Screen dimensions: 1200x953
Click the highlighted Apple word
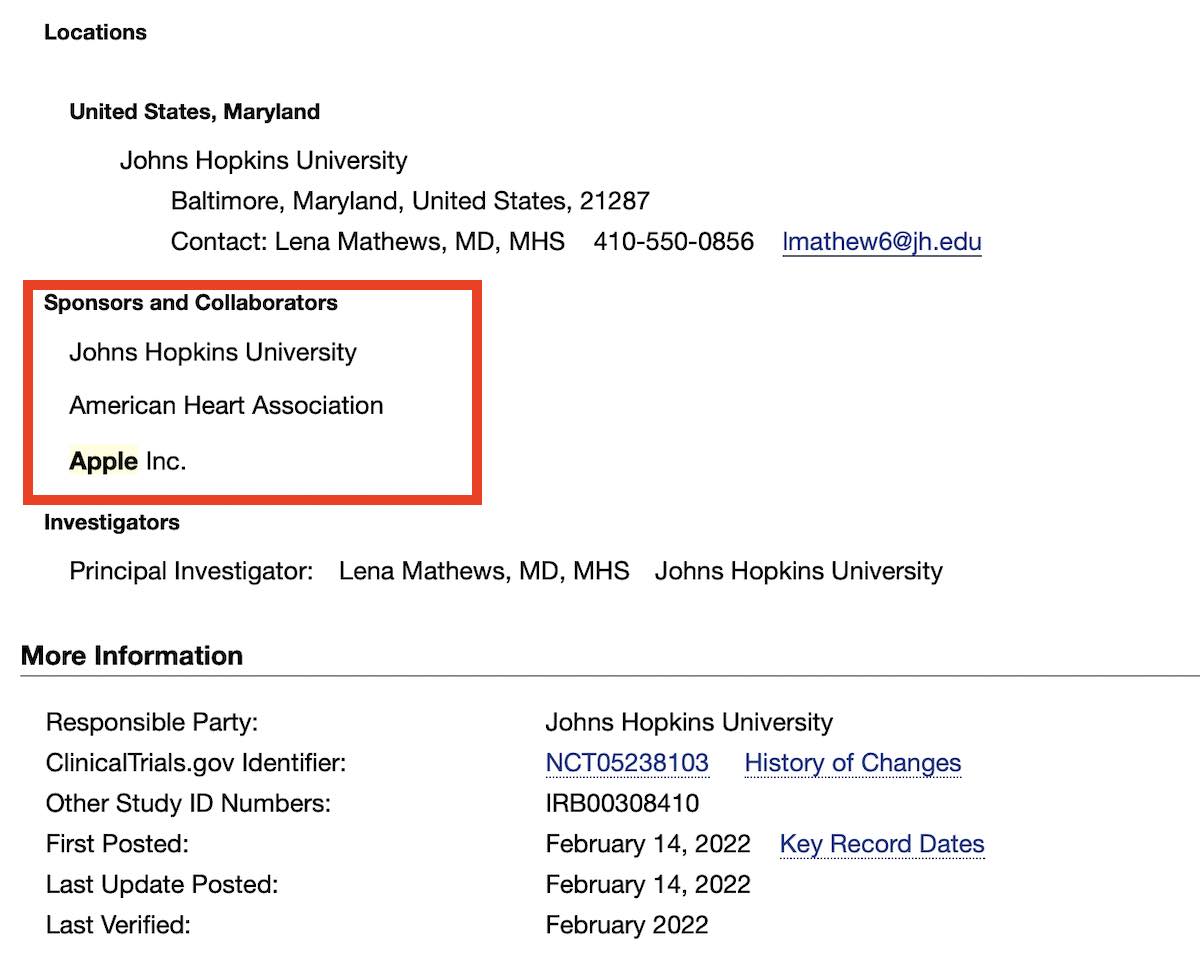tap(103, 461)
